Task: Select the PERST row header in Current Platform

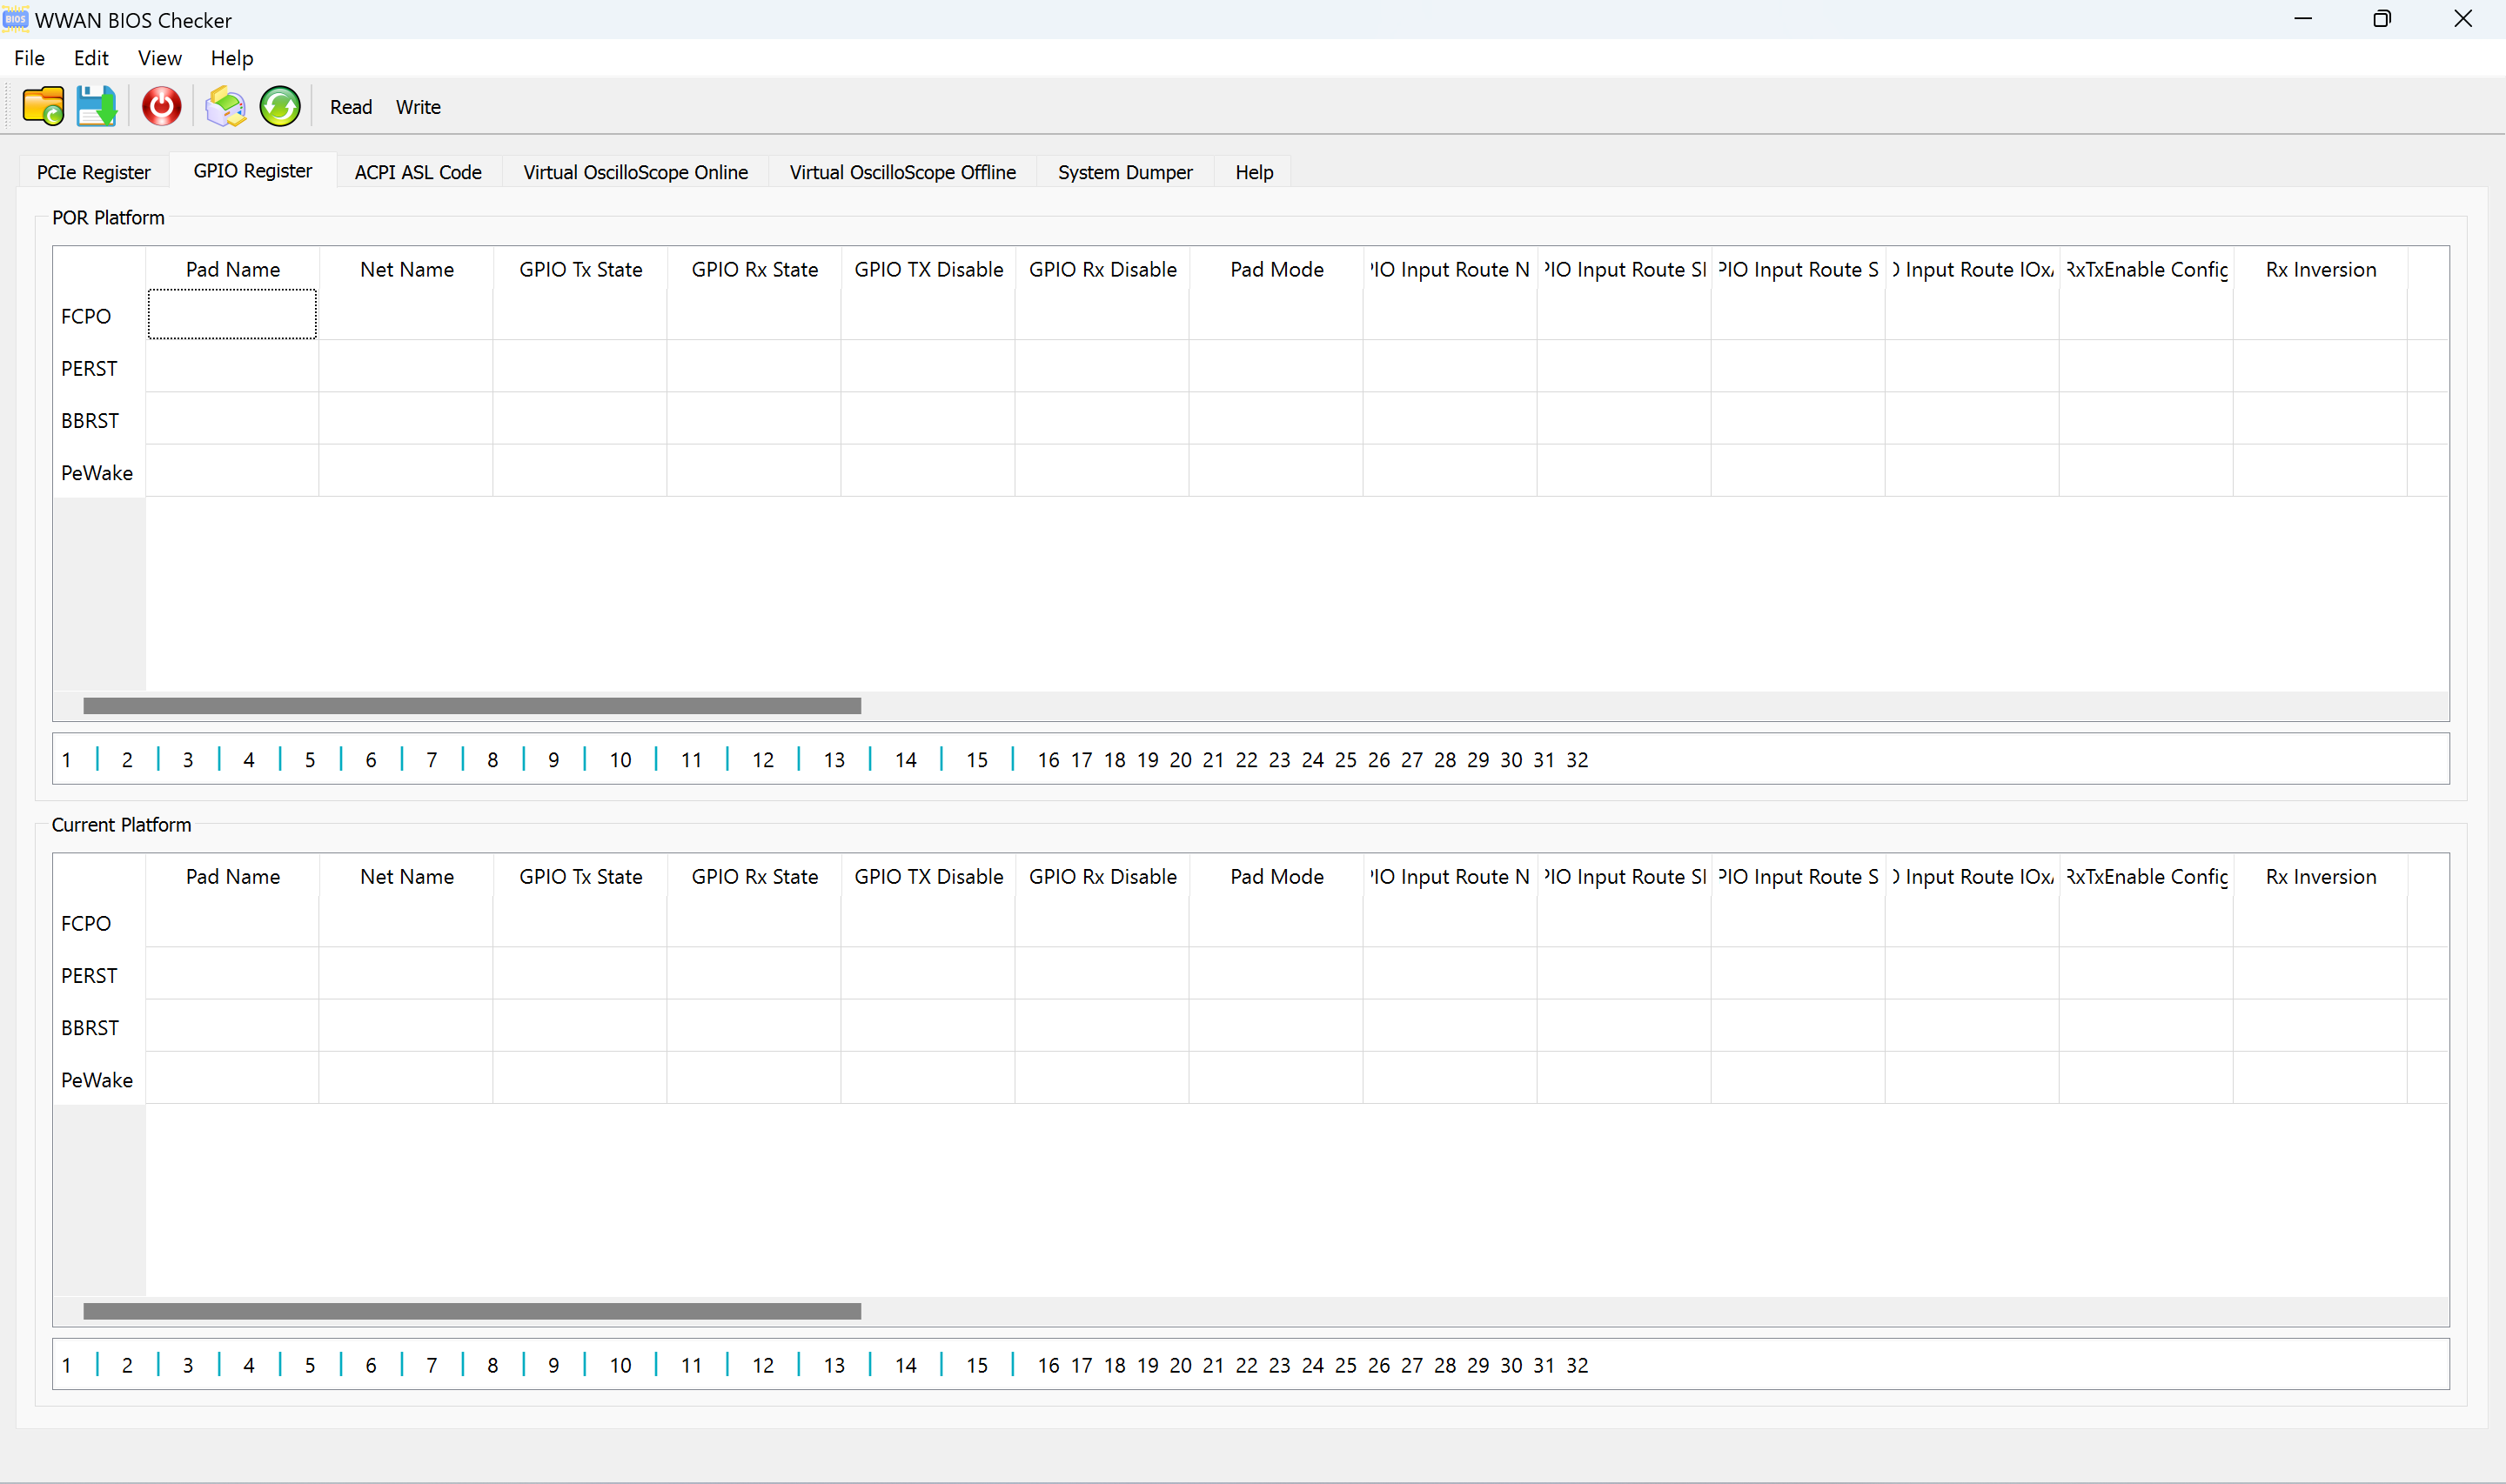Action: pos(99,975)
